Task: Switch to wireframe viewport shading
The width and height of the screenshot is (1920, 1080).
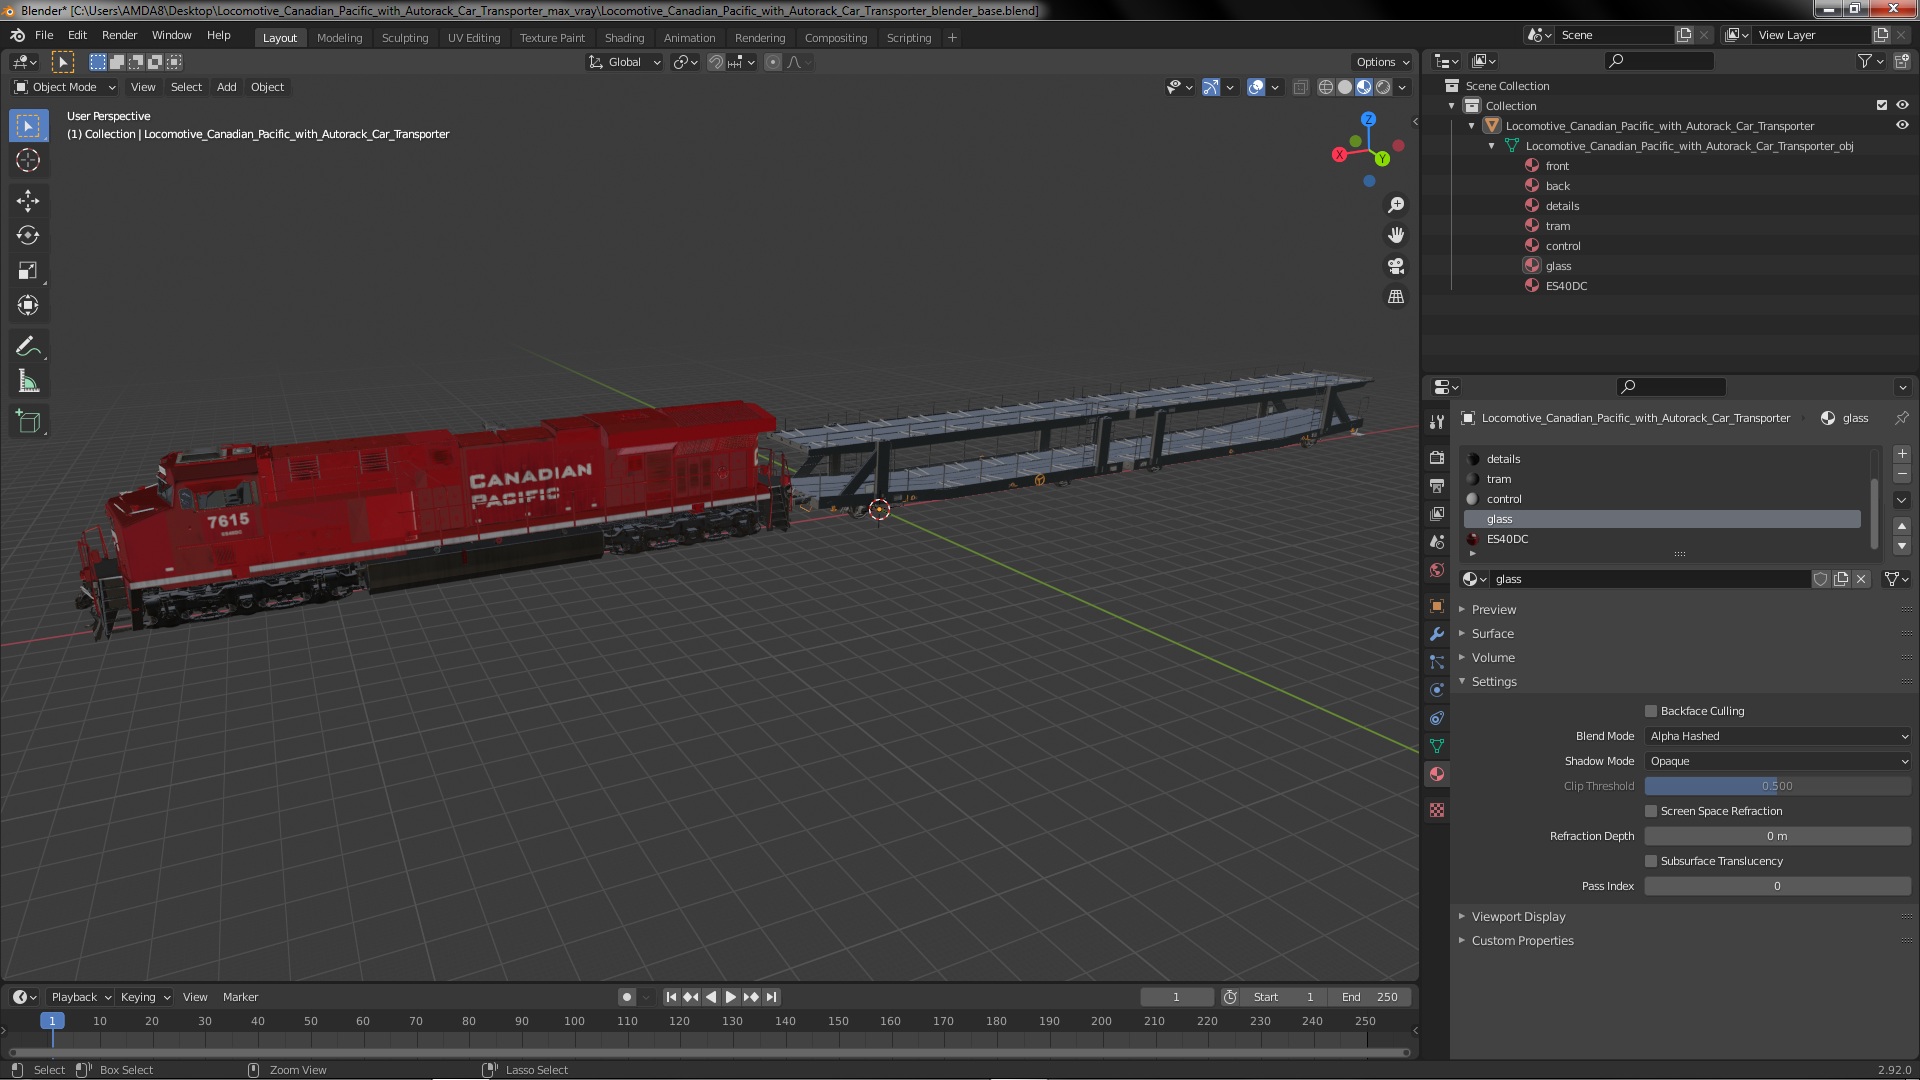Action: (1326, 87)
